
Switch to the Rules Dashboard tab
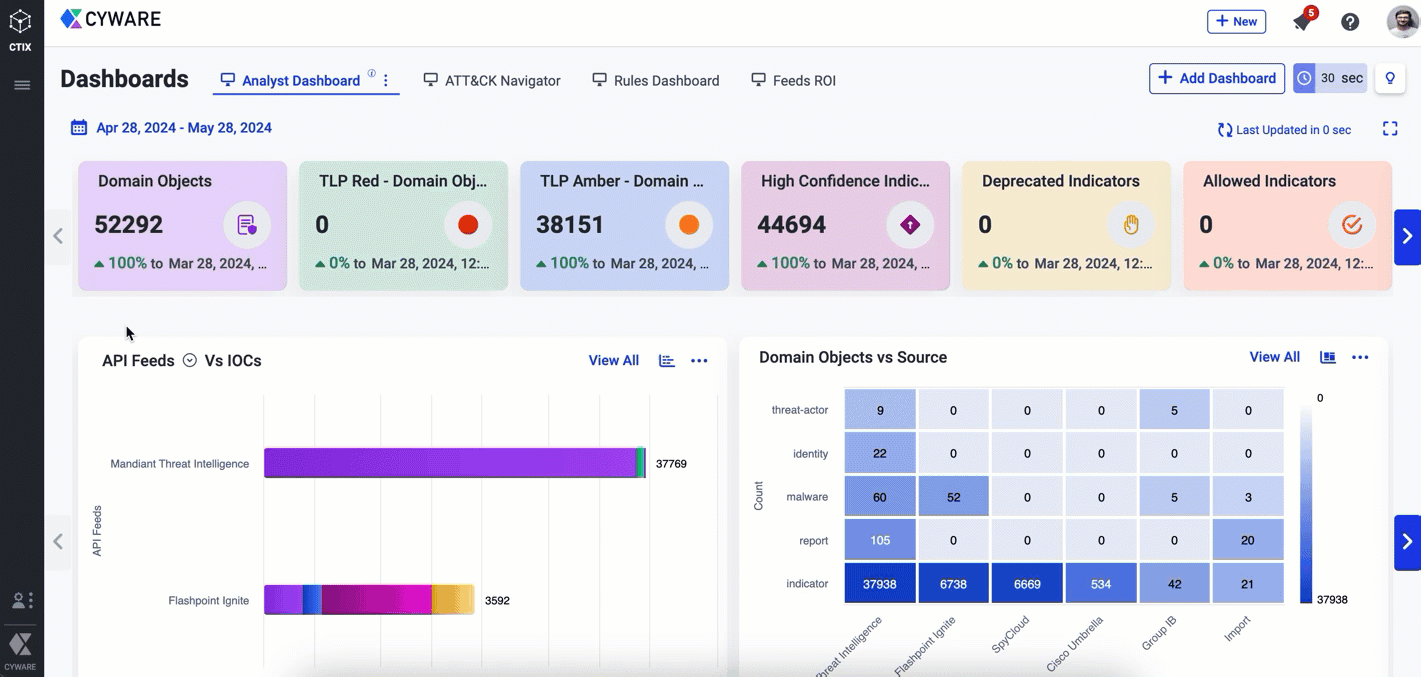point(656,81)
